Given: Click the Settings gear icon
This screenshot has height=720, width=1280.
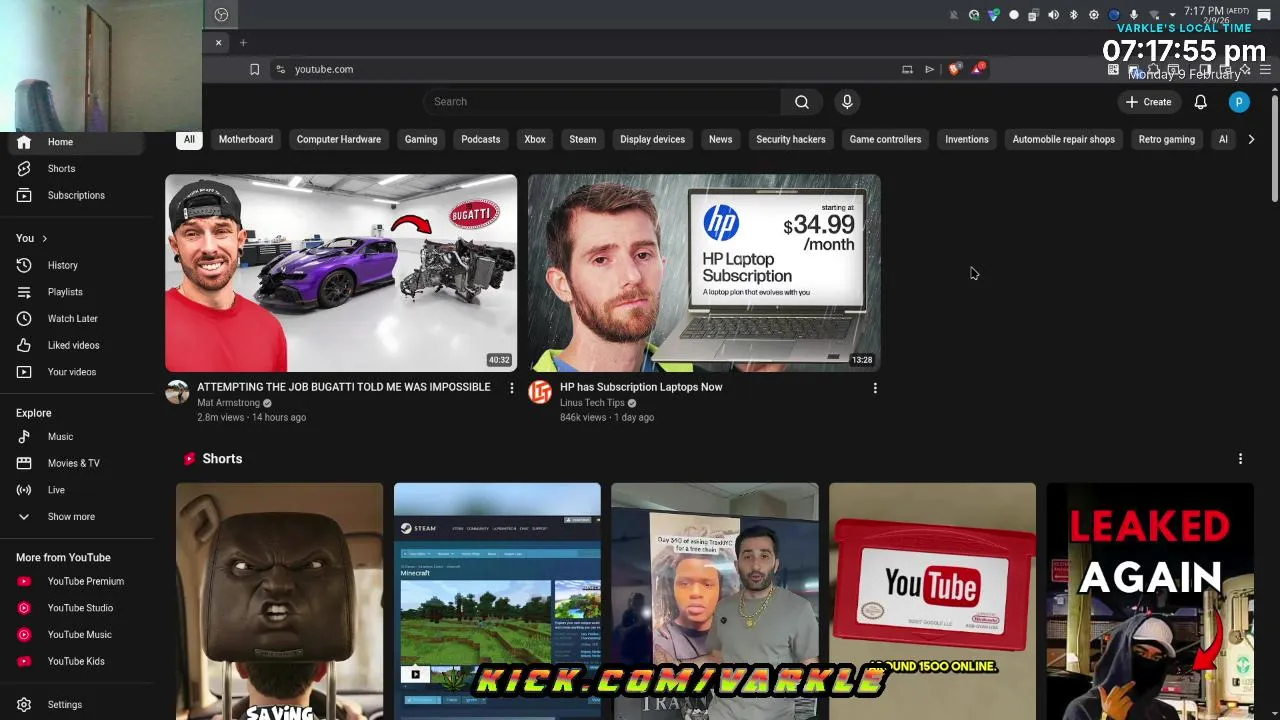Looking at the screenshot, I should (x=24, y=704).
